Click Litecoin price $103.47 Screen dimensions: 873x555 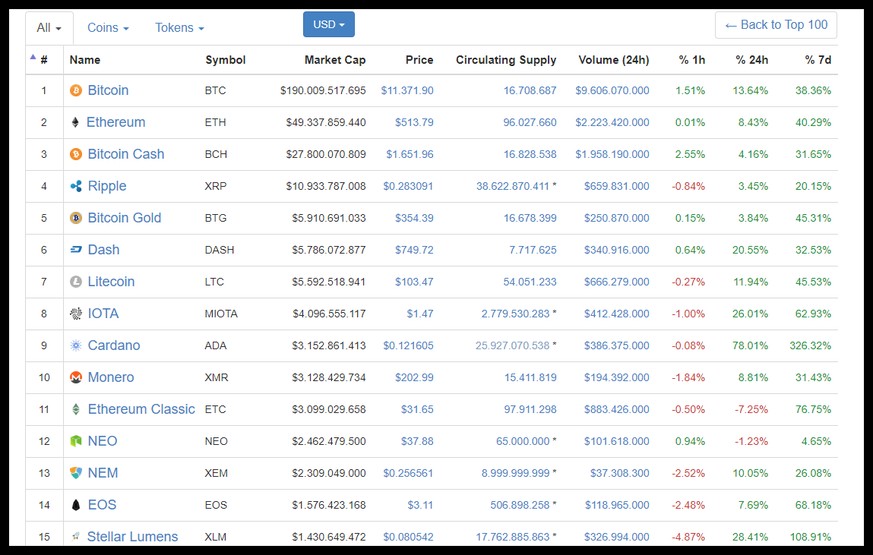coord(414,282)
